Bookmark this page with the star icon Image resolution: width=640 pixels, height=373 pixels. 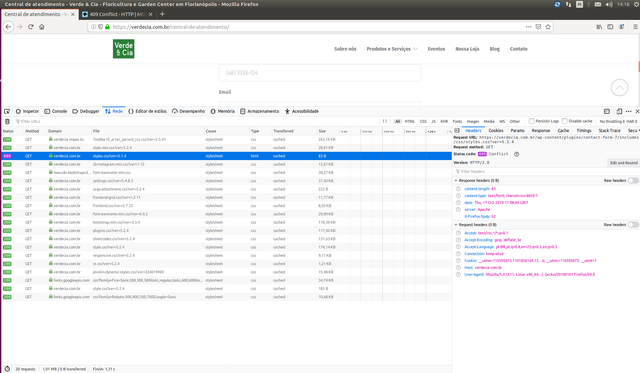548,27
